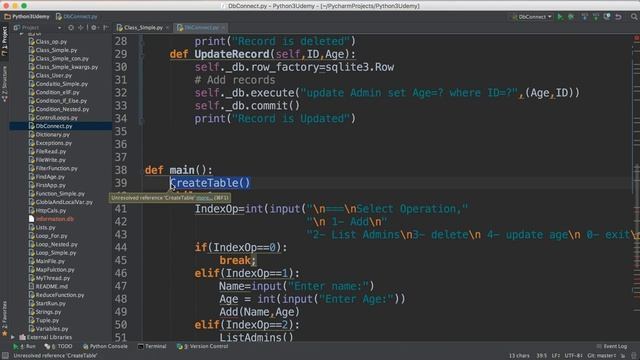Select Variables.py file
Screen dimensions: 640x360
[52, 329]
